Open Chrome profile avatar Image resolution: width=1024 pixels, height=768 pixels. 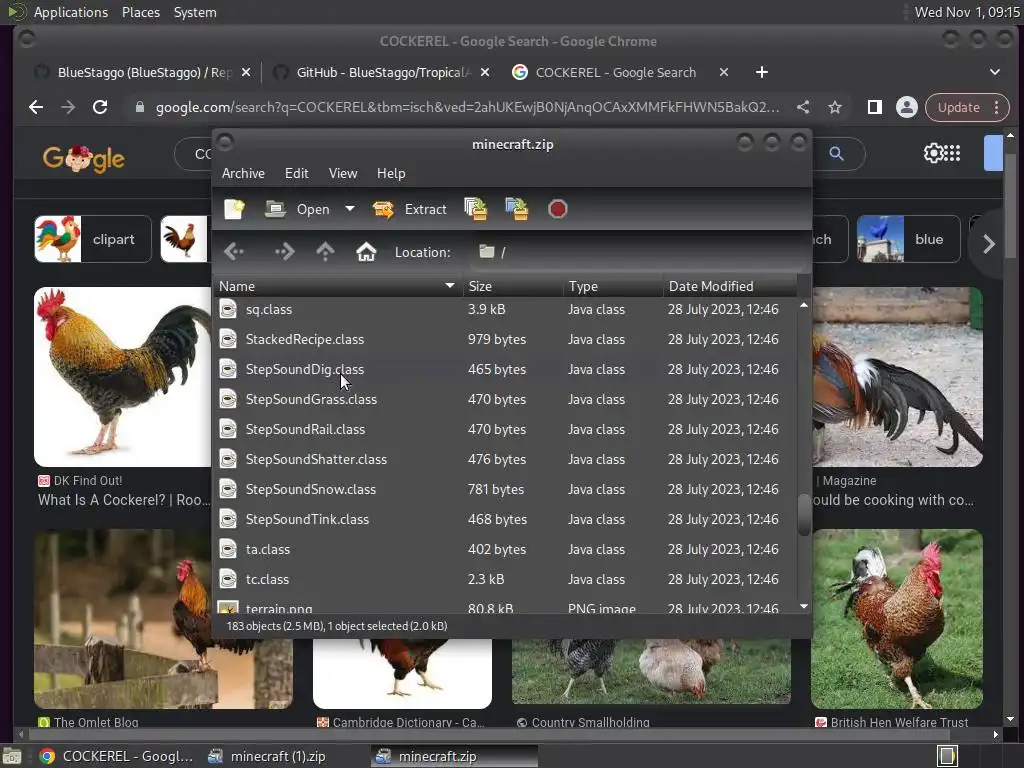pyautogui.click(x=906, y=107)
